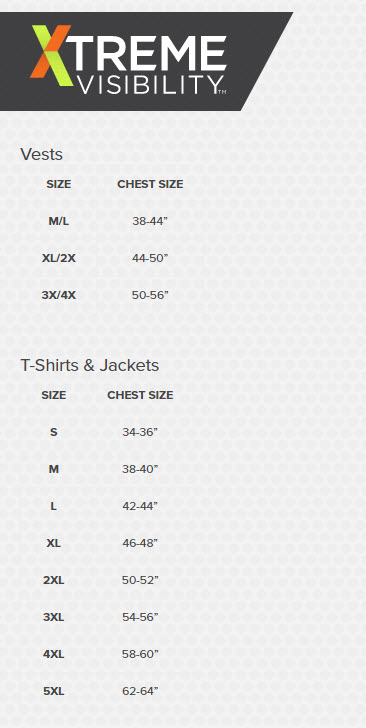The width and height of the screenshot is (366, 728).
Task: Select the XL/2X vest size
Action: pos(59,258)
